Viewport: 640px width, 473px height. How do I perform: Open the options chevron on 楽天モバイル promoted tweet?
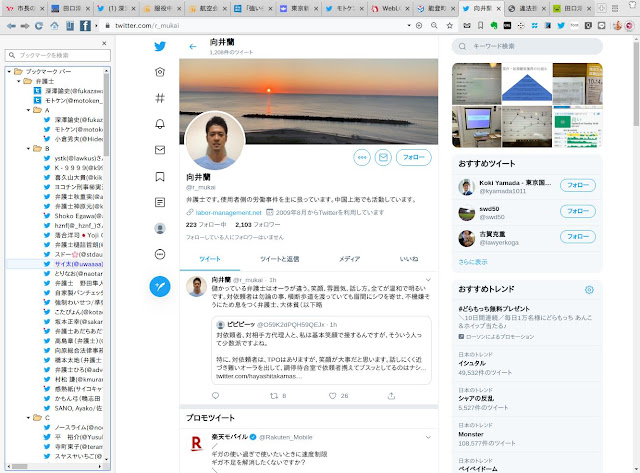click(428, 437)
